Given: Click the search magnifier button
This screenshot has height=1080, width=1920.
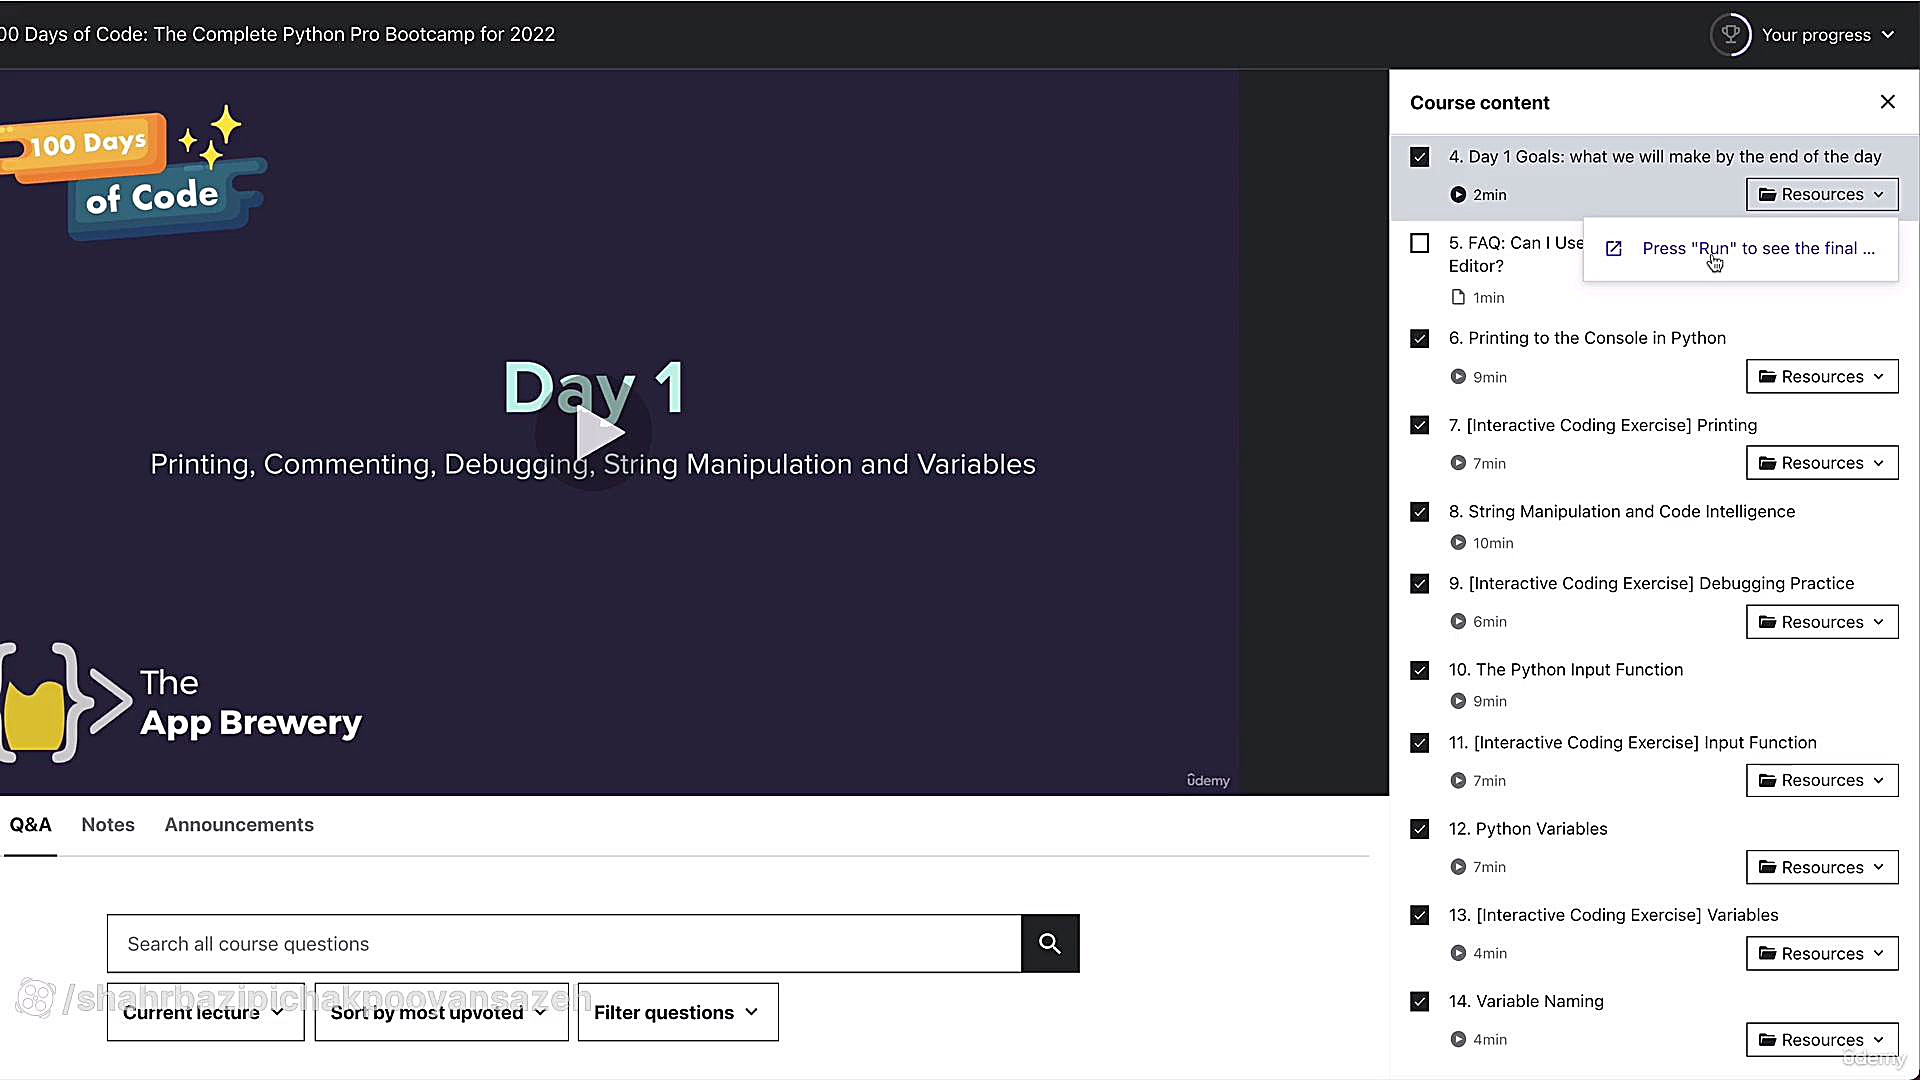Looking at the screenshot, I should click(1050, 943).
